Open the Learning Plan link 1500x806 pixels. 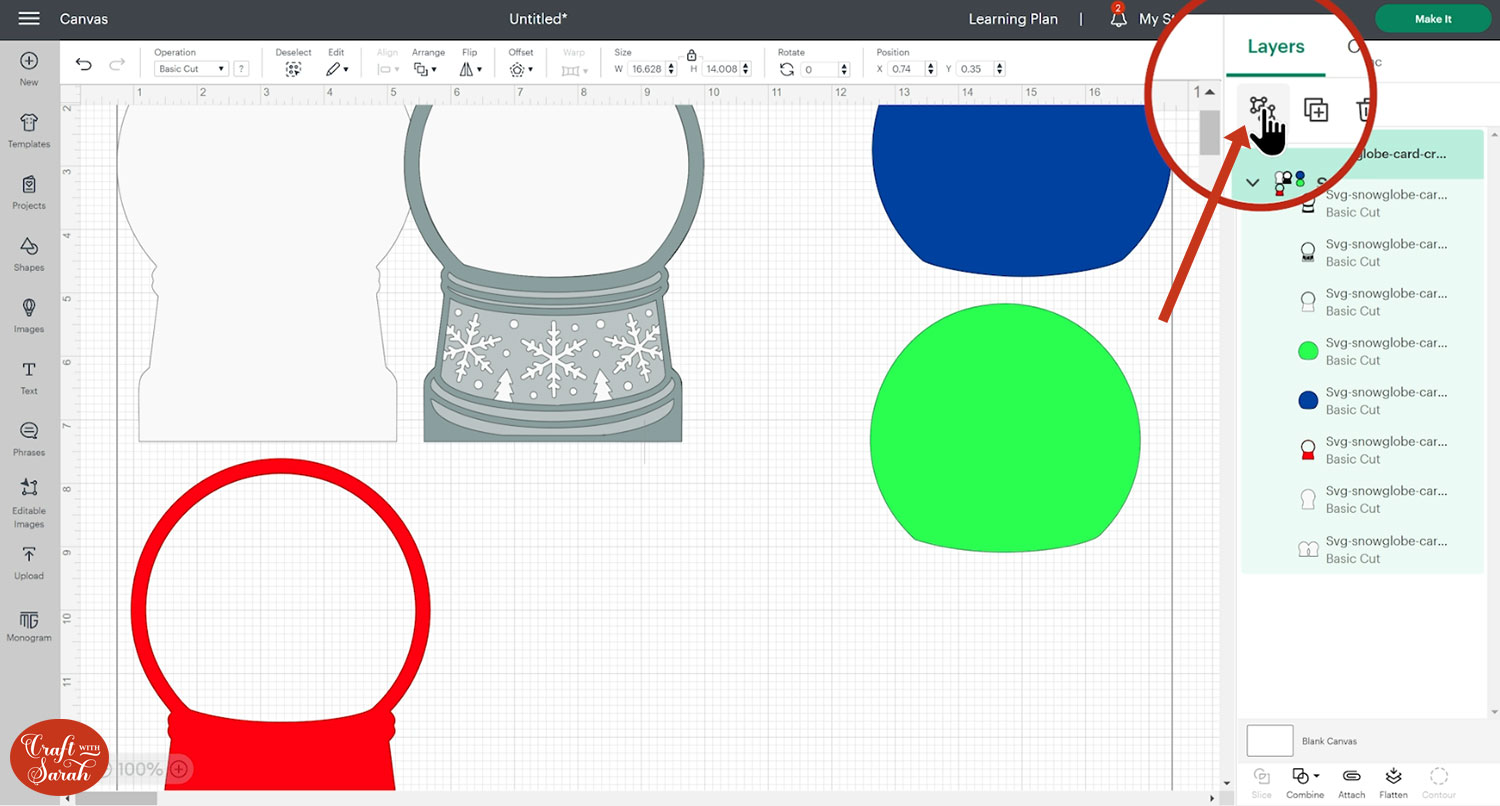(1013, 19)
